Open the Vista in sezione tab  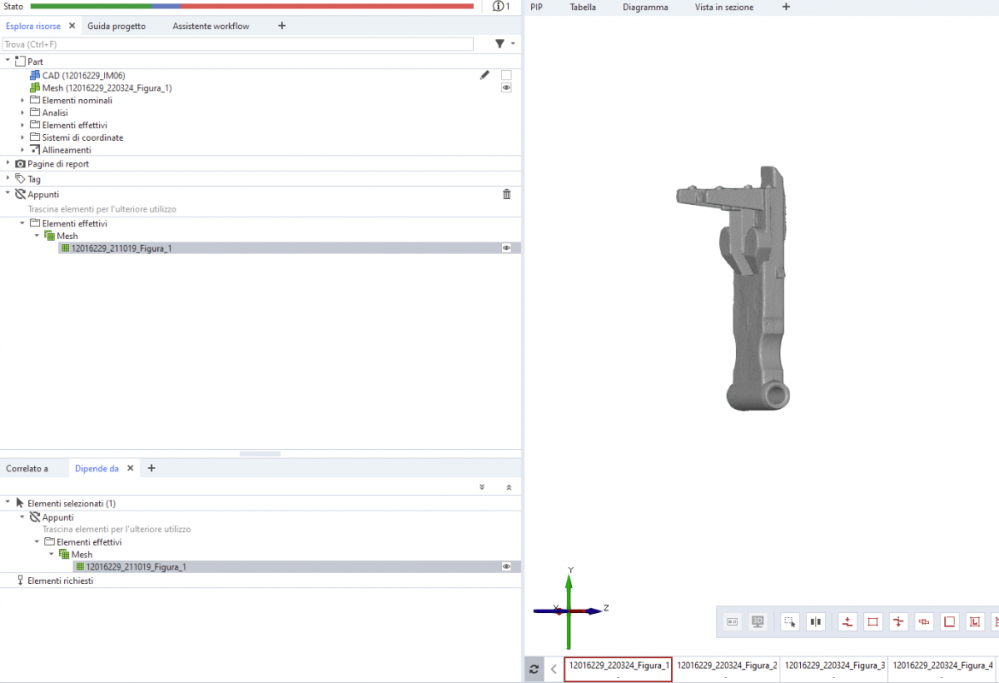(724, 7)
